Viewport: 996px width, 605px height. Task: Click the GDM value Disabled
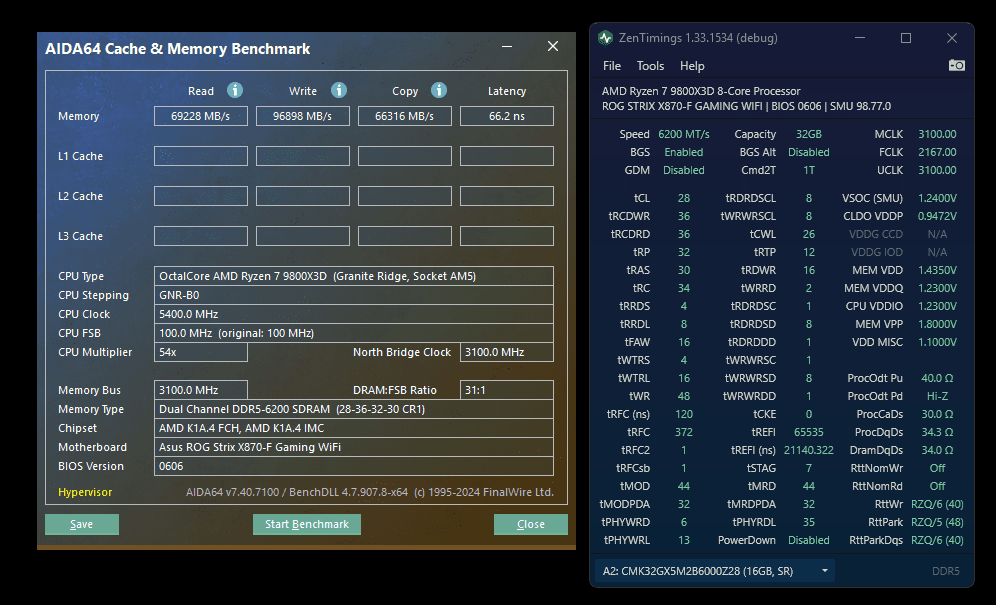pos(683,170)
